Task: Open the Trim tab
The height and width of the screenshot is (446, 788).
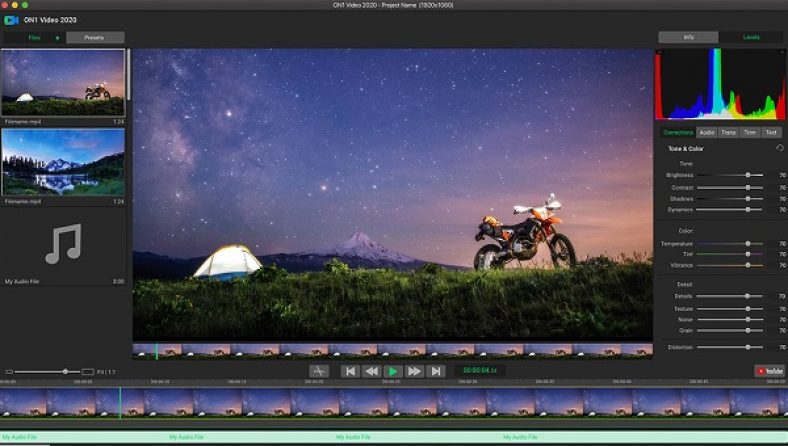Action: pyautogui.click(x=750, y=132)
